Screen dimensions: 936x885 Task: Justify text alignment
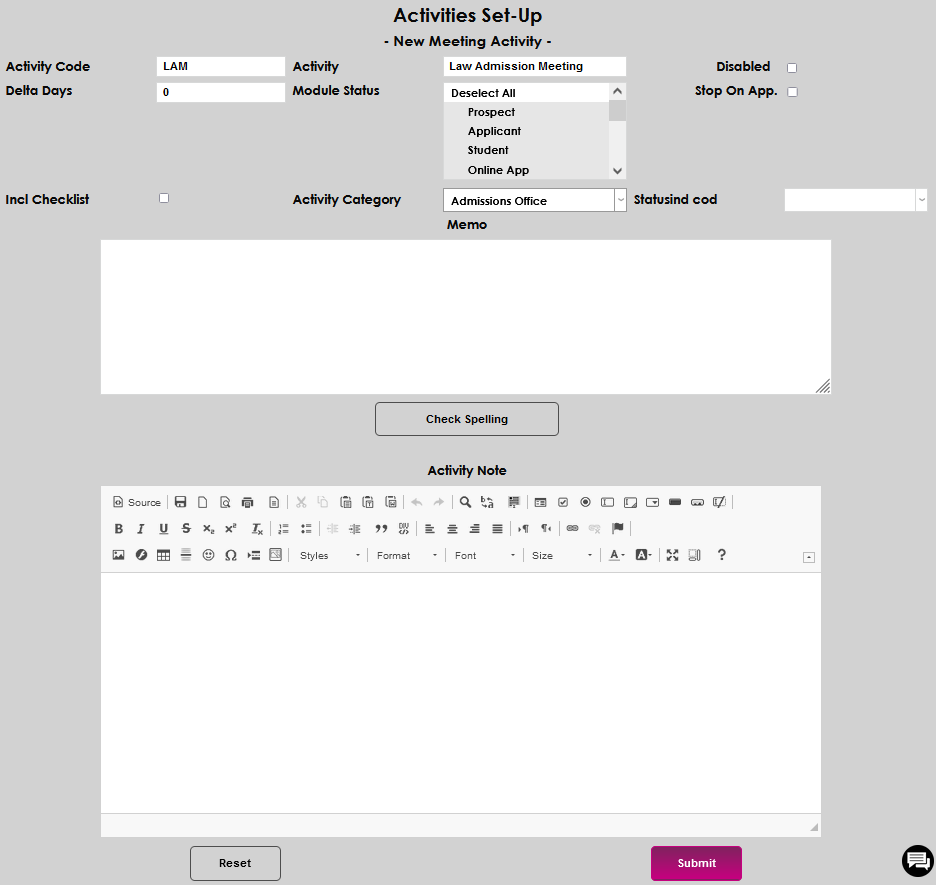(x=497, y=529)
